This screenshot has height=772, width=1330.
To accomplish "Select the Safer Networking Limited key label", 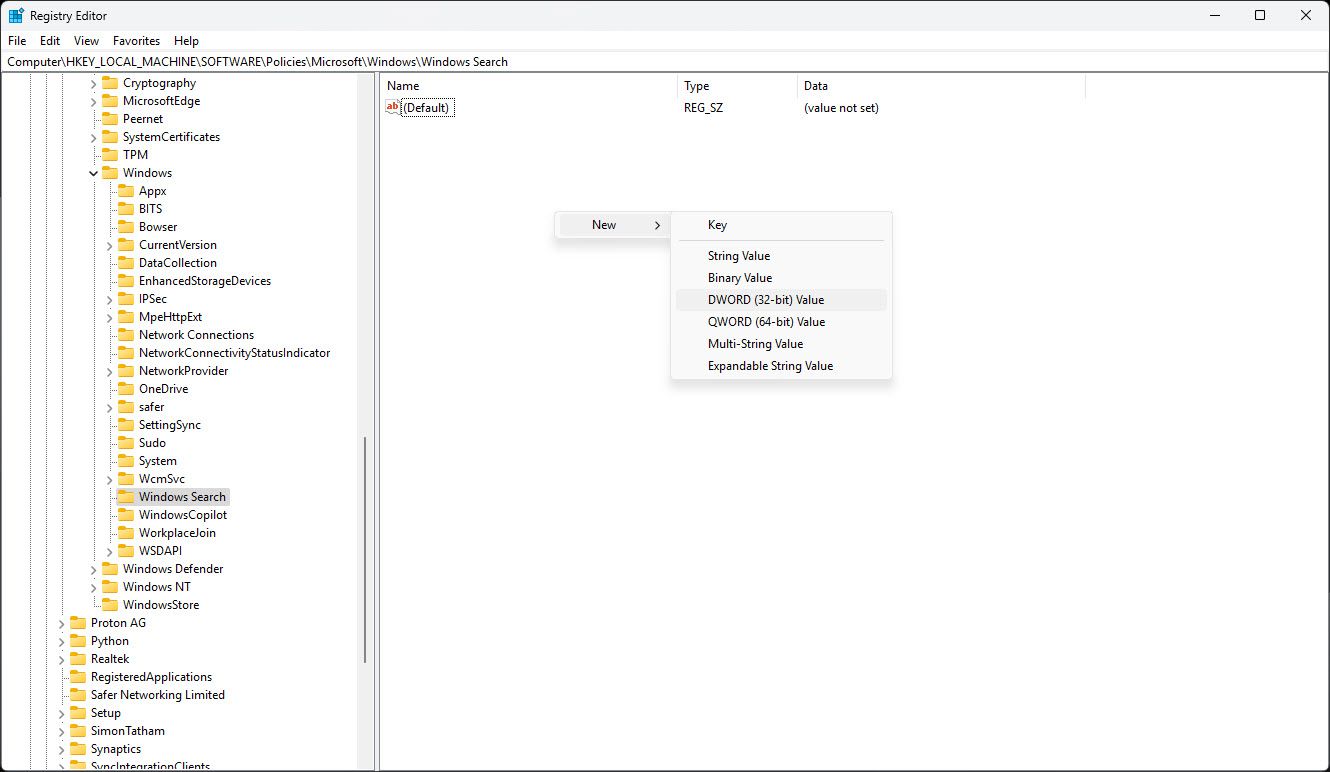I will (x=157, y=695).
